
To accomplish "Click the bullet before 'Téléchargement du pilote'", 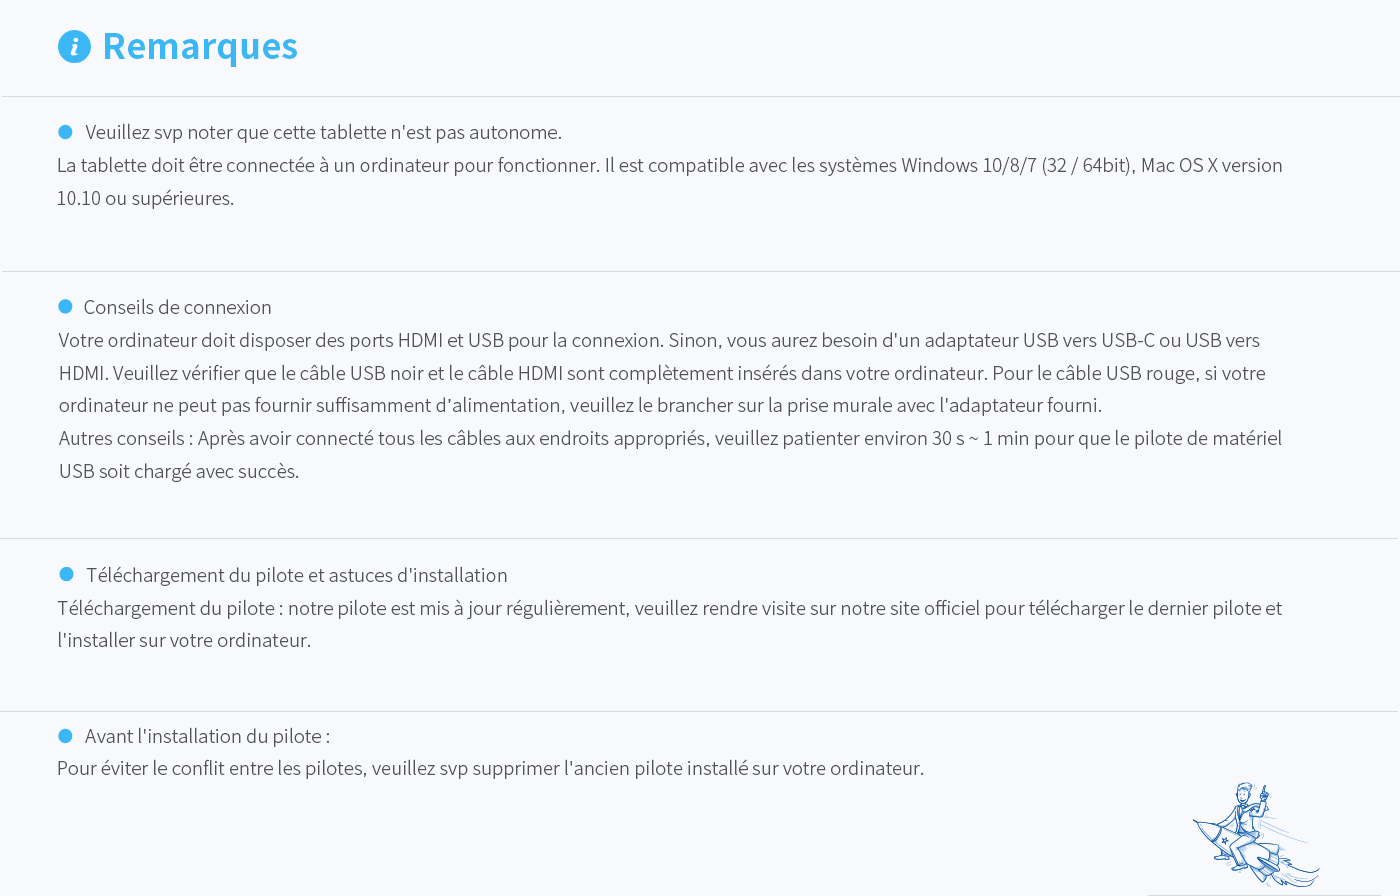I will click(x=66, y=574).
